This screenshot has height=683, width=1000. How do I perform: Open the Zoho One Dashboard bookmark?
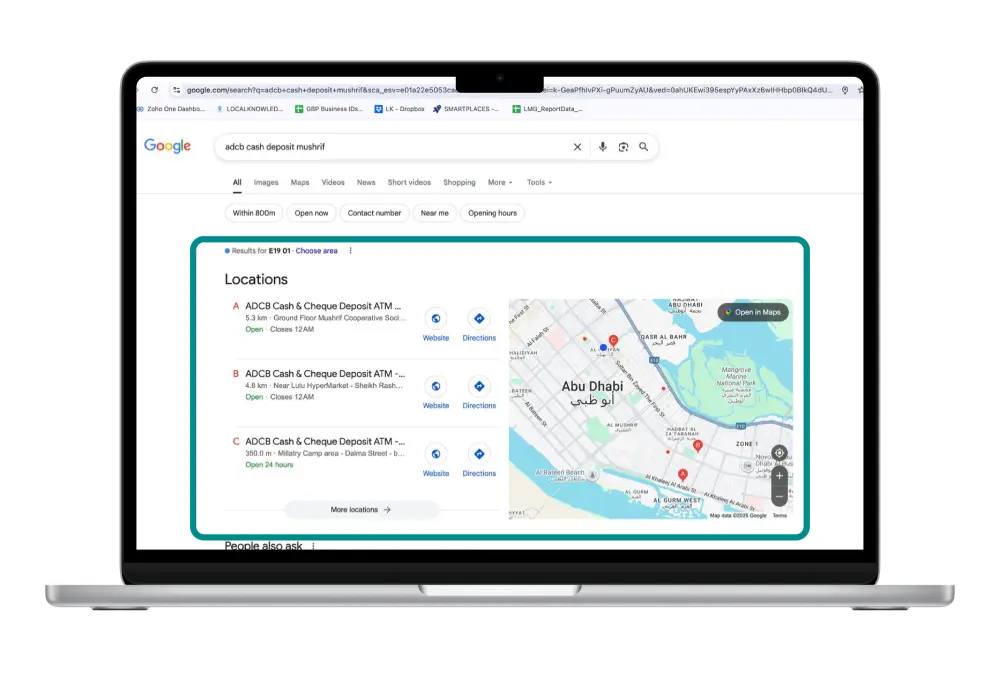(x=172, y=109)
